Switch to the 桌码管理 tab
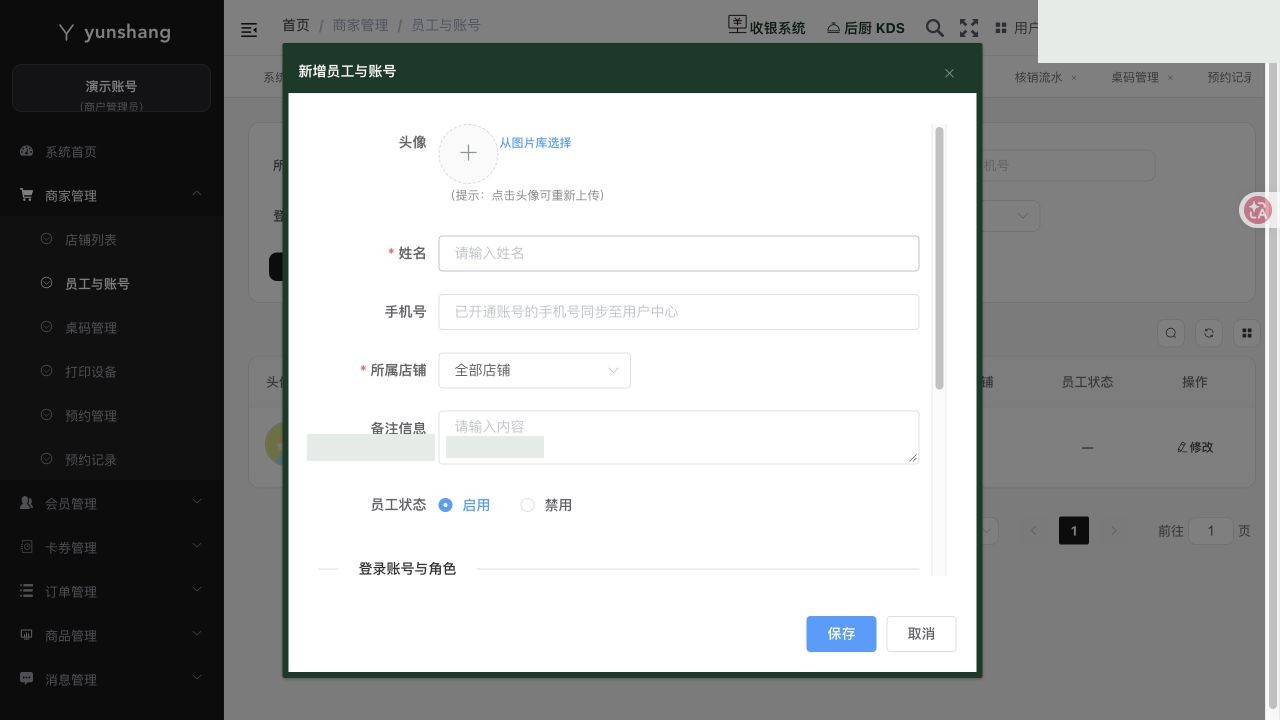Viewport: 1280px width, 720px height. point(1134,77)
